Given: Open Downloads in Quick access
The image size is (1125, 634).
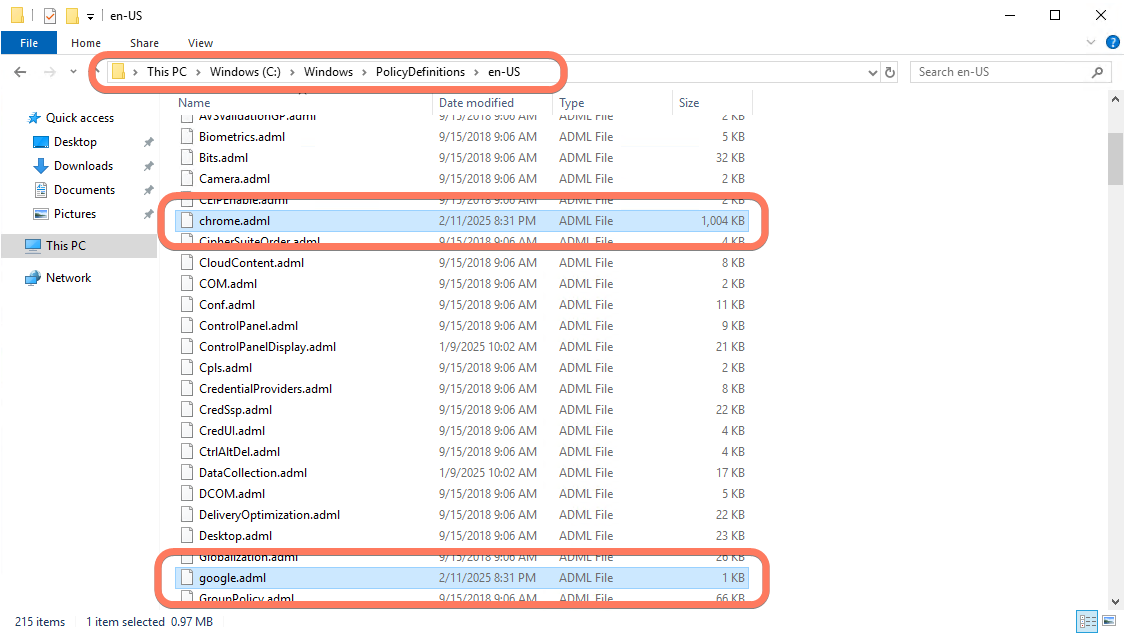Looking at the screenshot, I should pos(83,166).
